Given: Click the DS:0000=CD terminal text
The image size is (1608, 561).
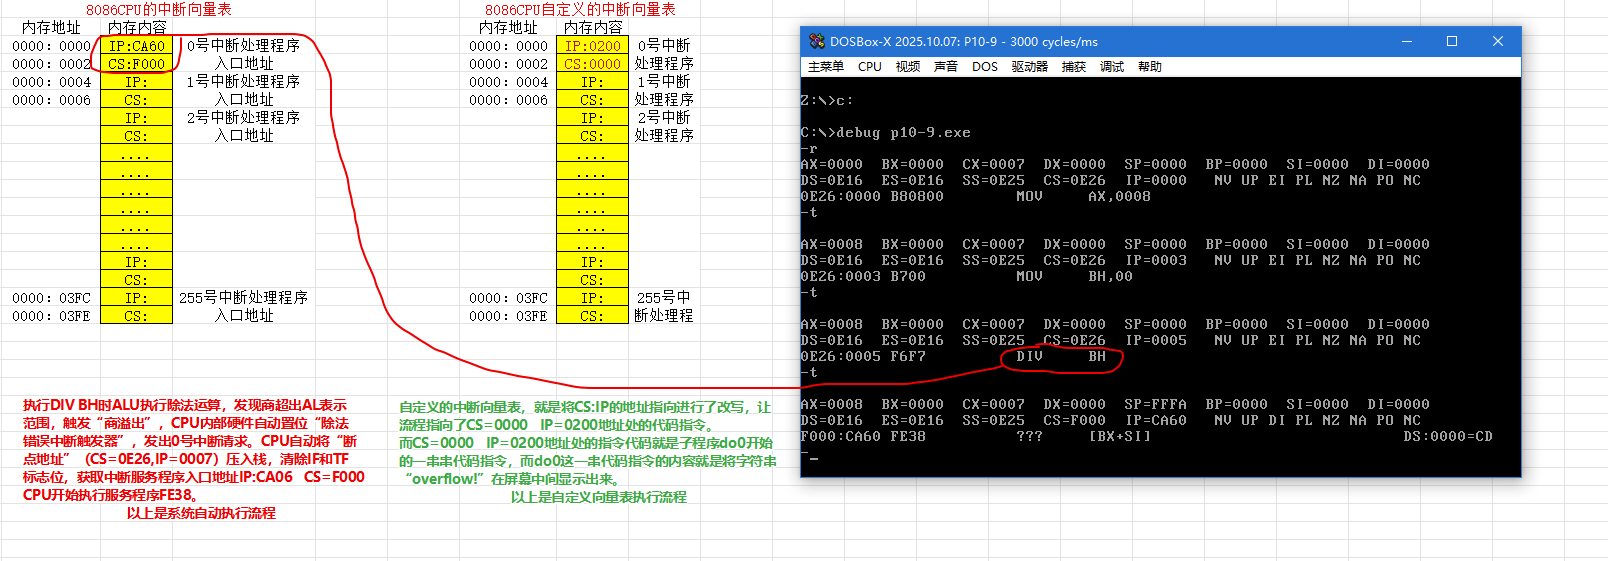Looking at the screenshot, I should (x=1447, y=436).
